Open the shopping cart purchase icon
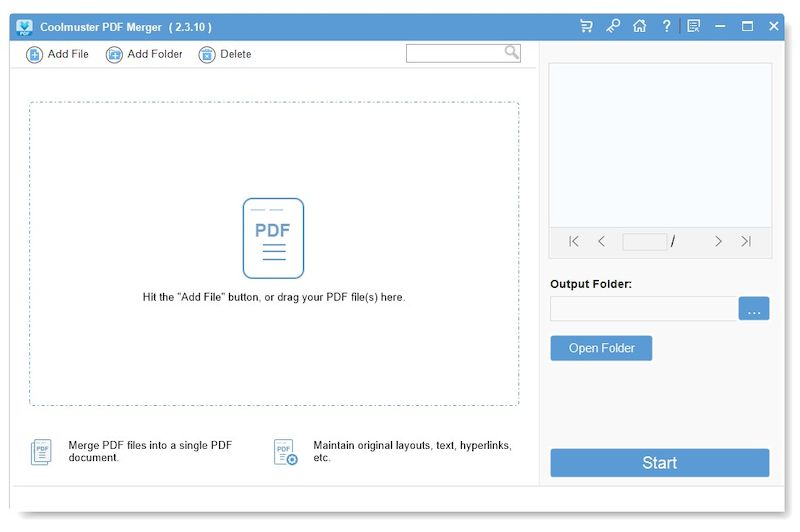 pos(586,26)
